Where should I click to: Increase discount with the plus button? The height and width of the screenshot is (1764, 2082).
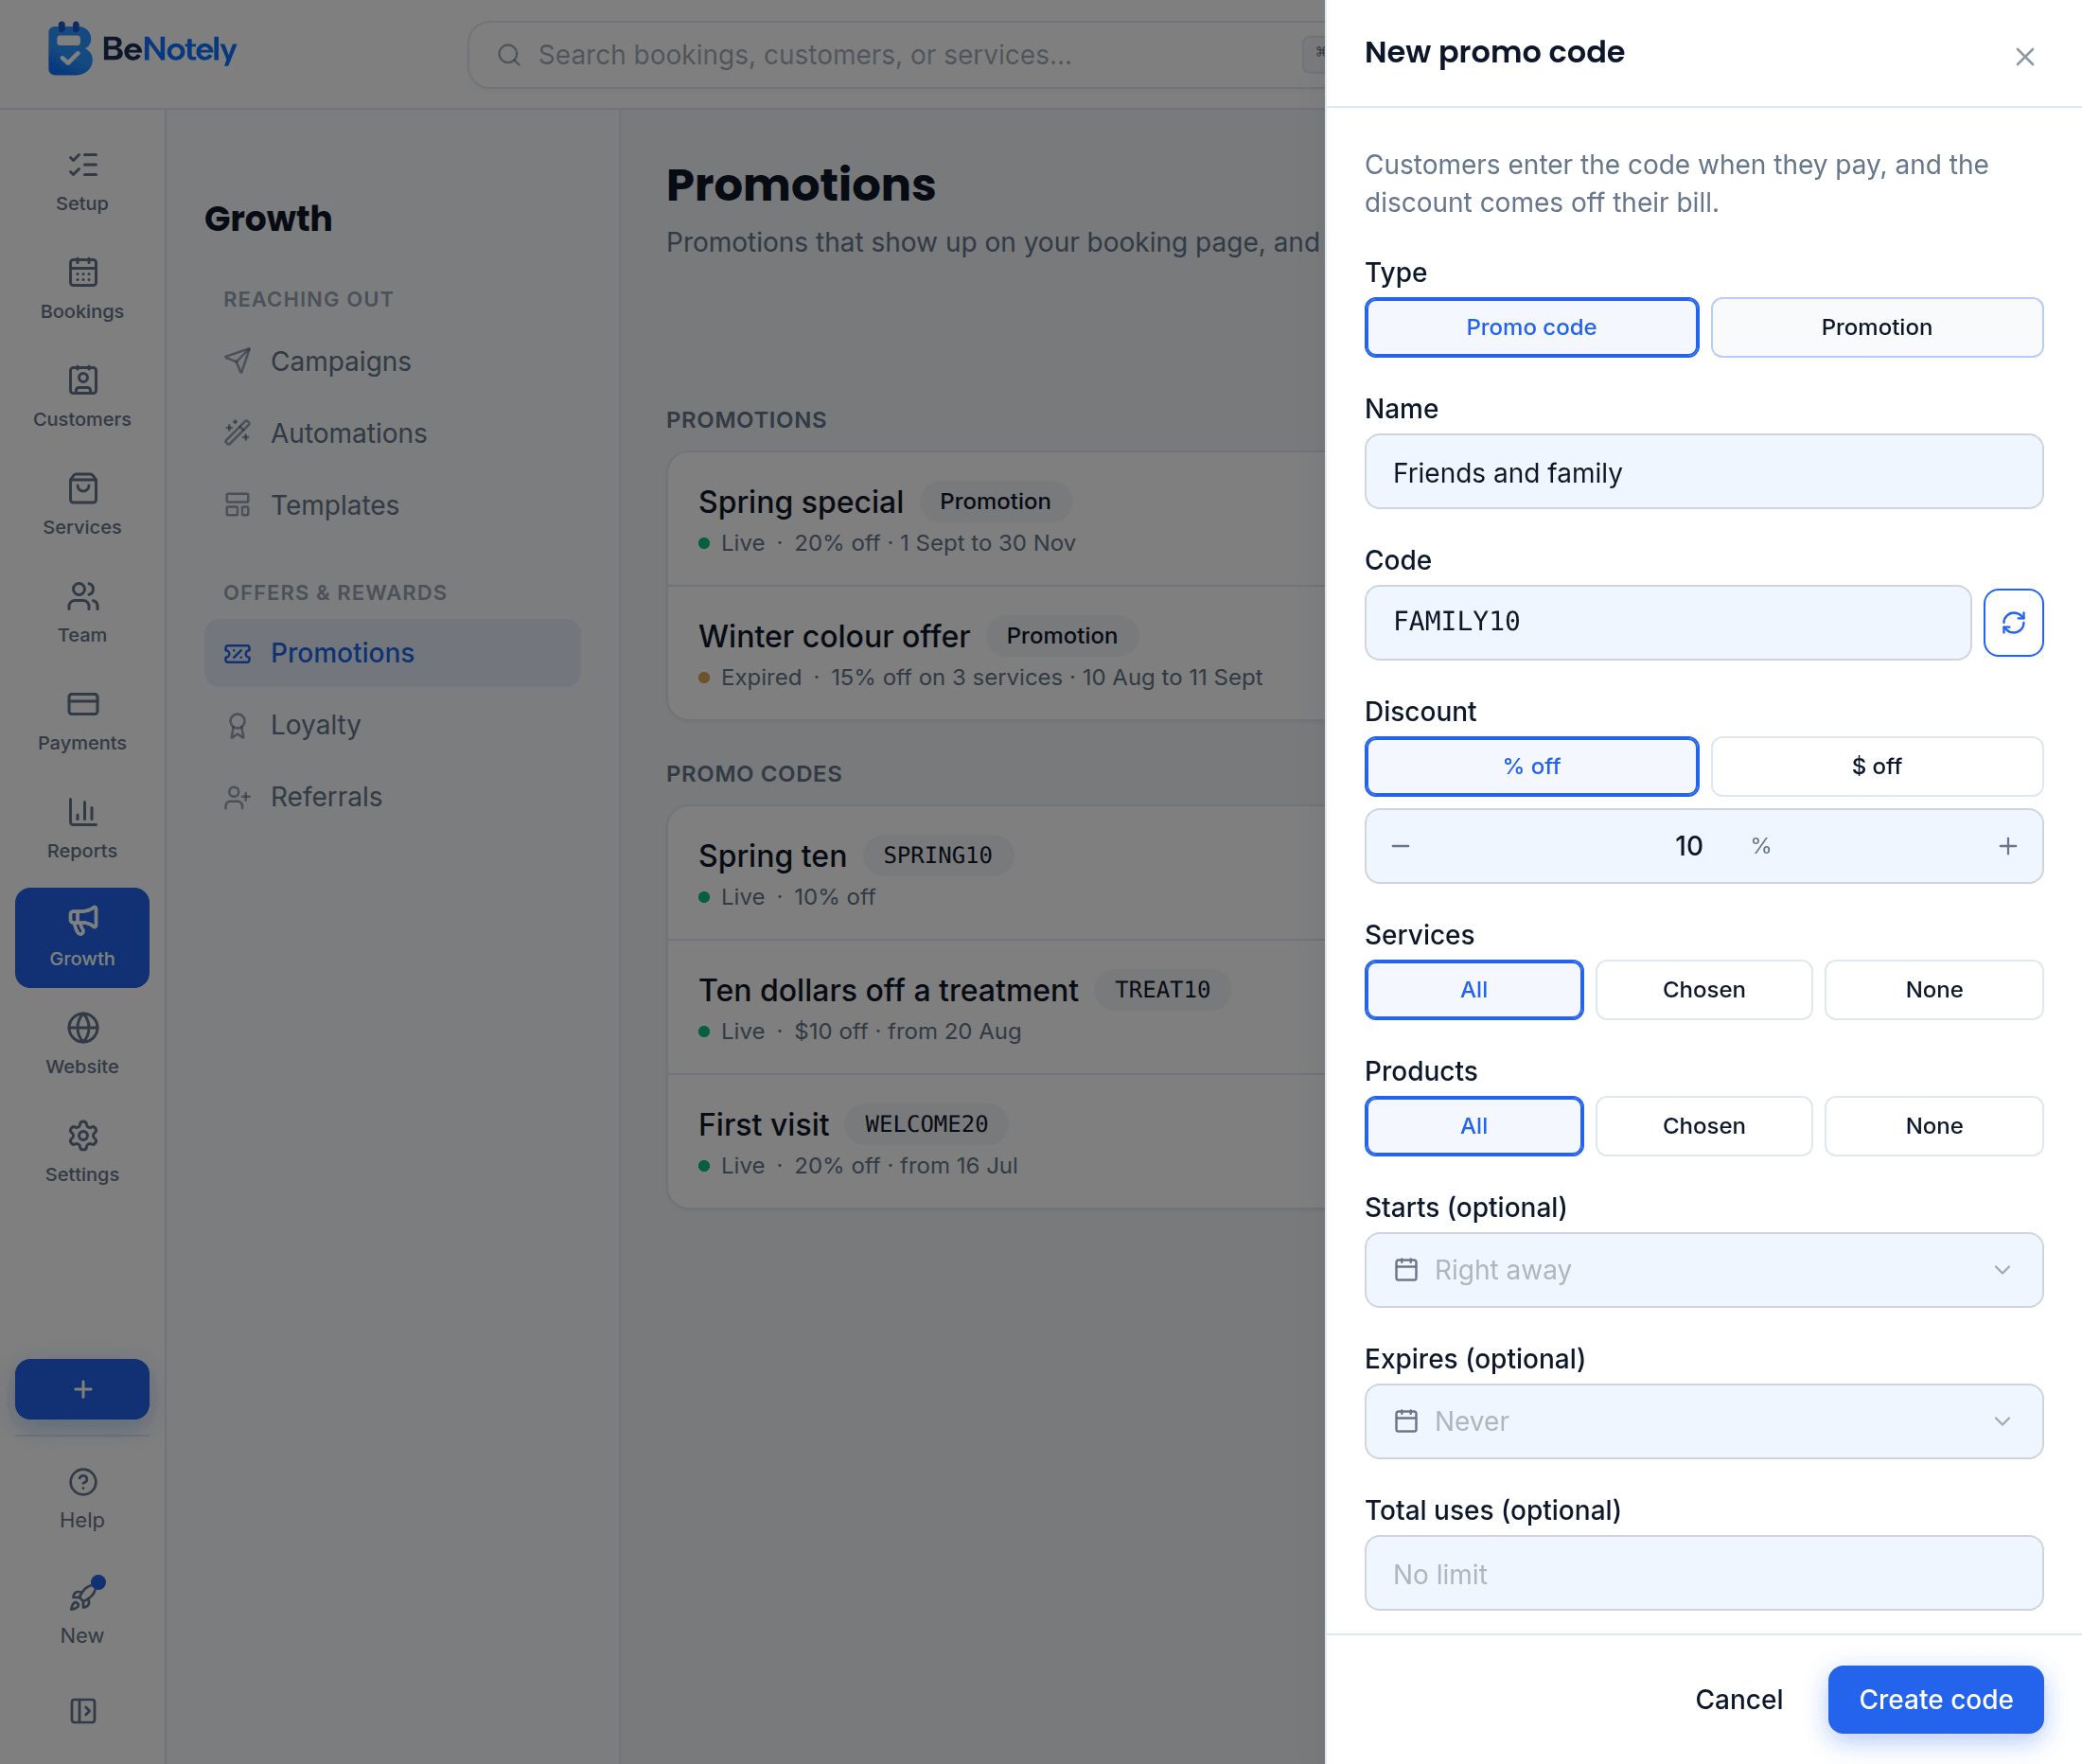2007,846
